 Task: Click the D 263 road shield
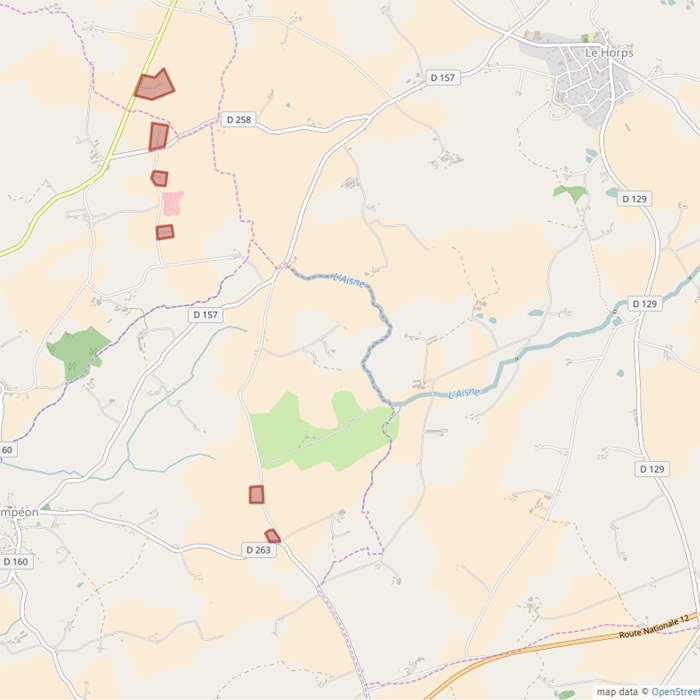[258, 550]
